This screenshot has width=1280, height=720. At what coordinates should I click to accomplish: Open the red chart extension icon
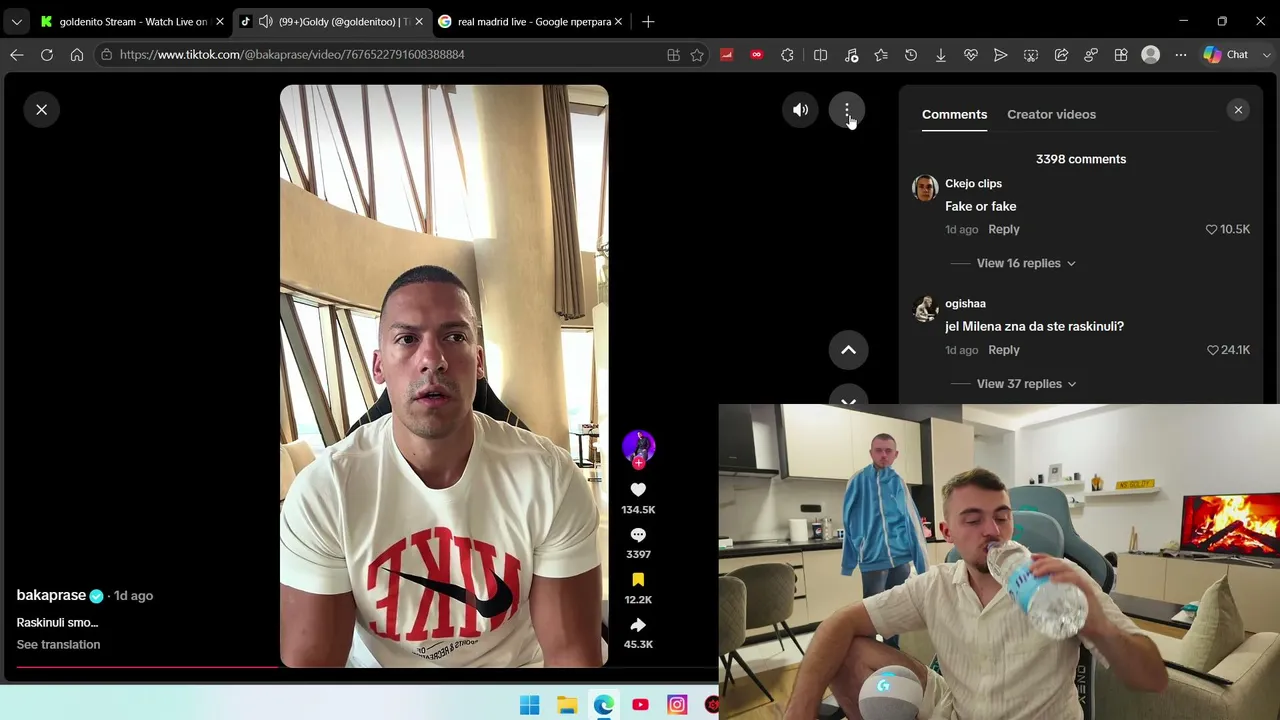point(727,55)
